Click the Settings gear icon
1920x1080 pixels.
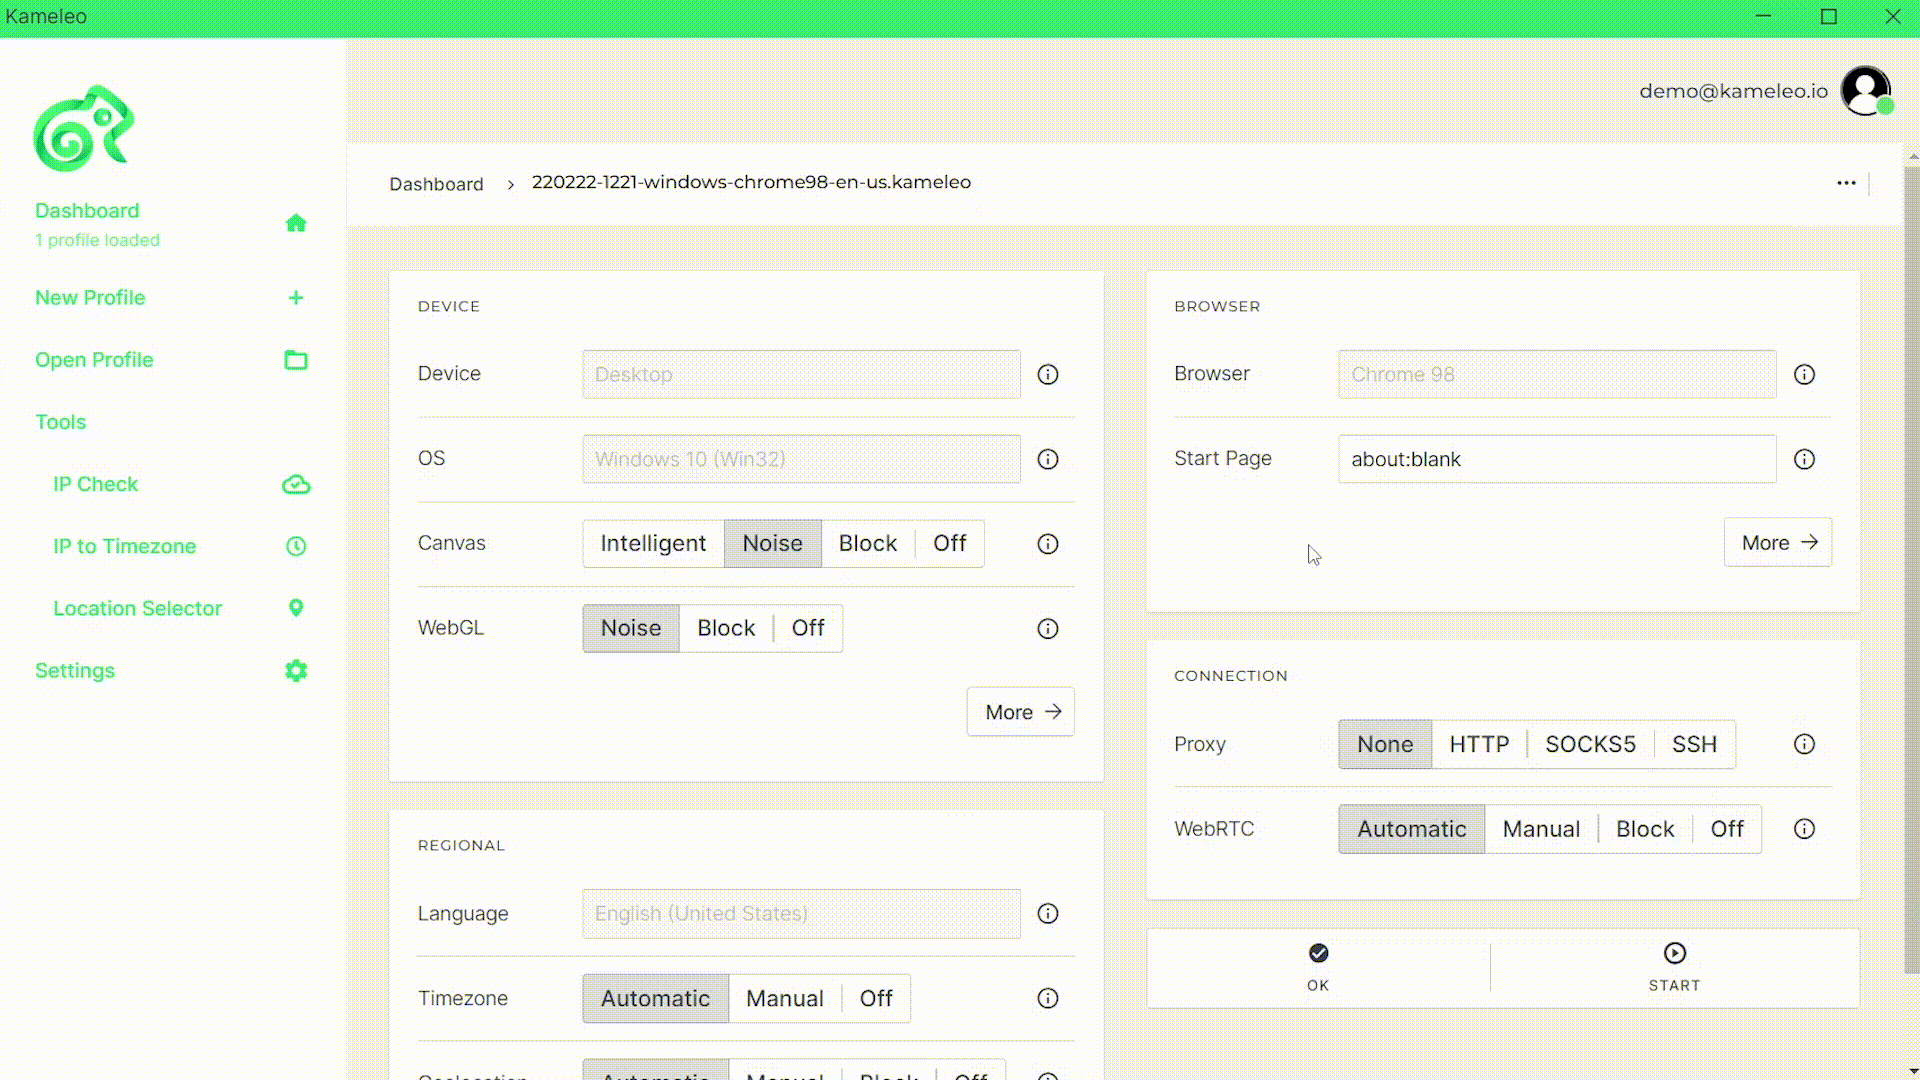pos(296,670)
